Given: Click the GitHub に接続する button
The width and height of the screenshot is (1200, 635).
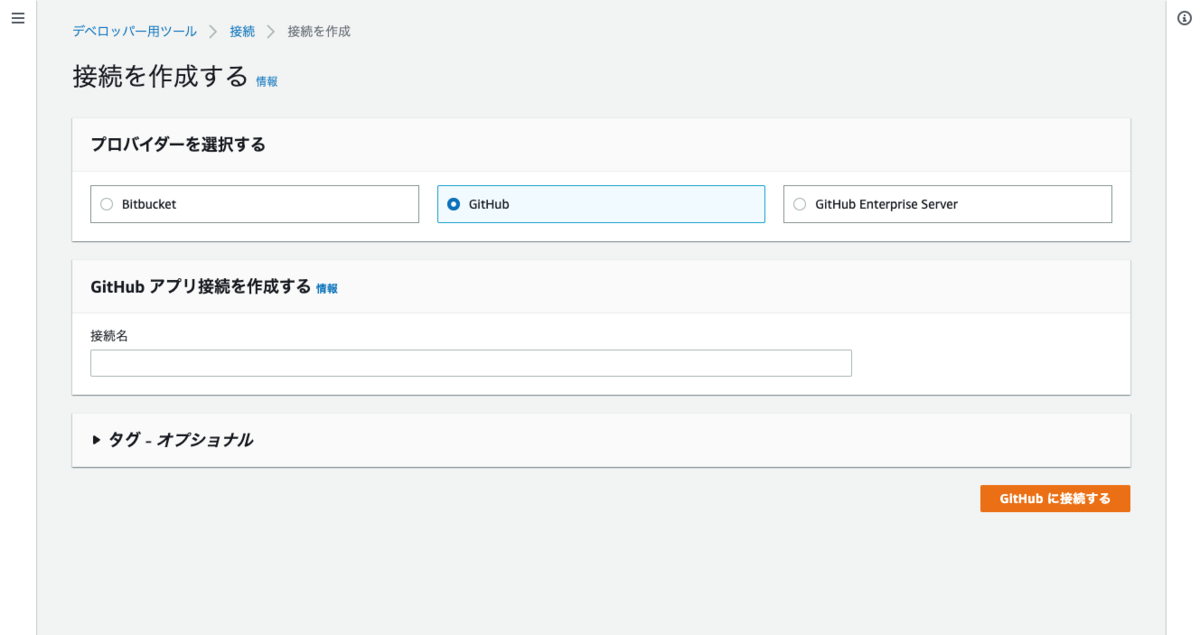Looking at the screenshot, I should pos(1055,498).
